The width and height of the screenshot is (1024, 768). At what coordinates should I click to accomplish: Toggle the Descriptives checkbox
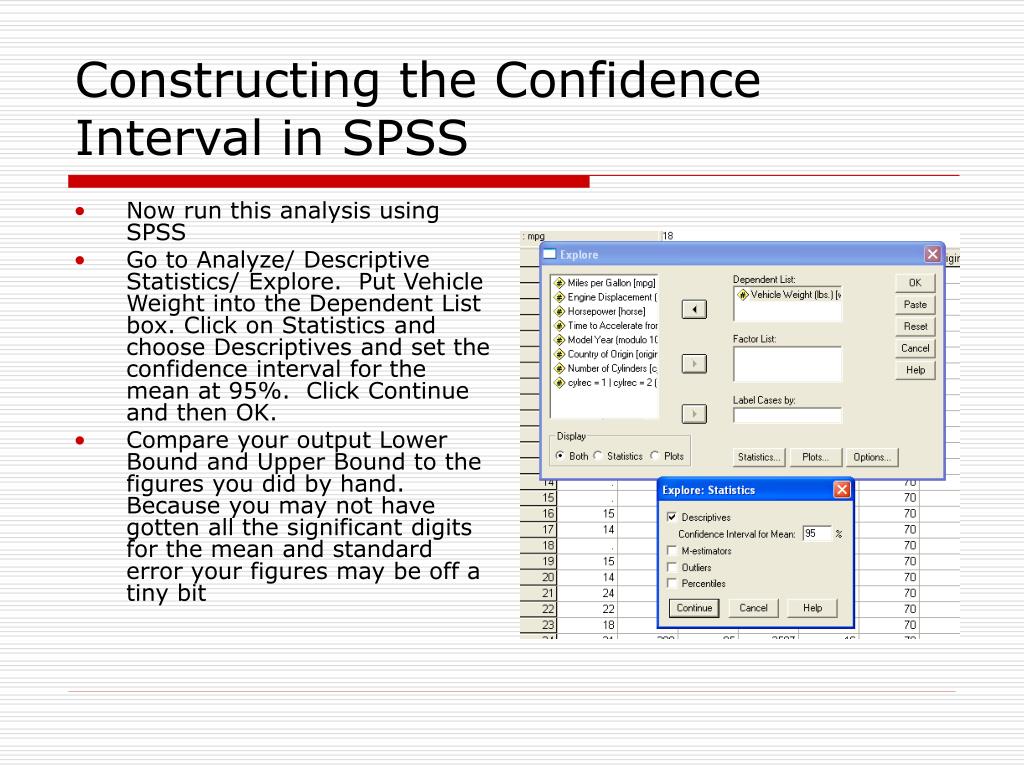click(x=672, y=517)
